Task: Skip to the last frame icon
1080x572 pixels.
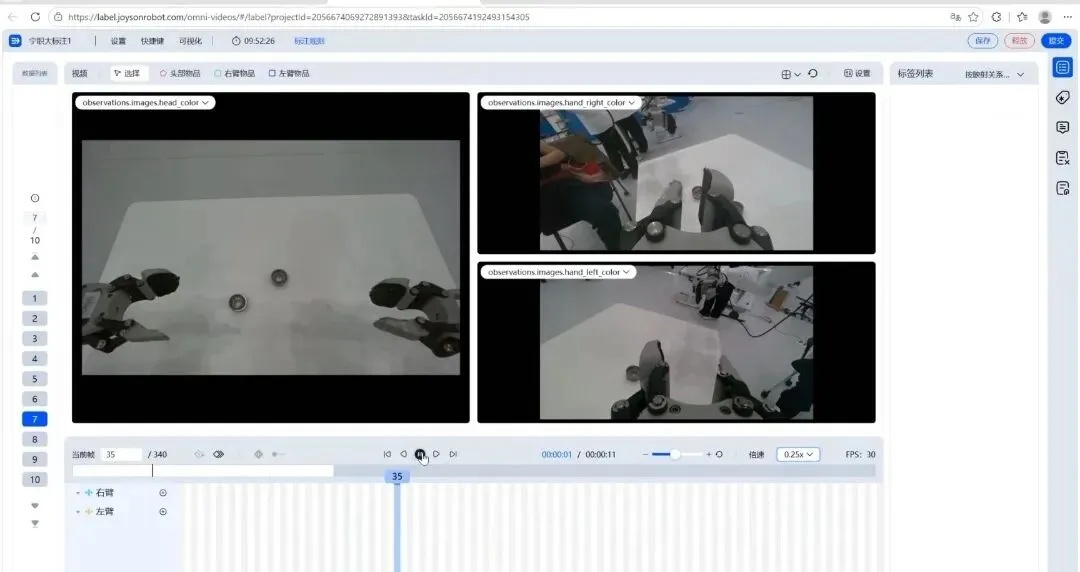Action: coord(453,454)
